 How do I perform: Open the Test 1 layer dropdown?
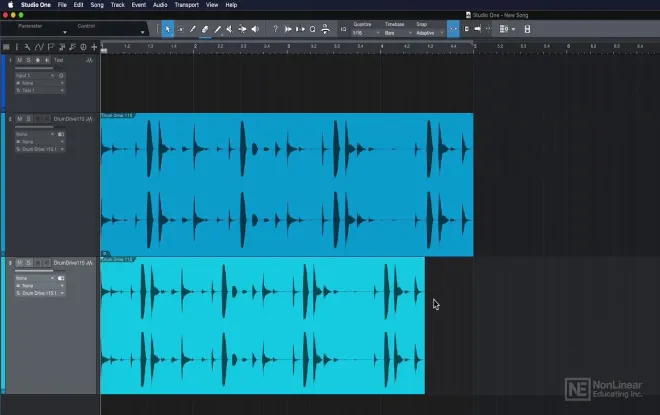click(40, 90)
